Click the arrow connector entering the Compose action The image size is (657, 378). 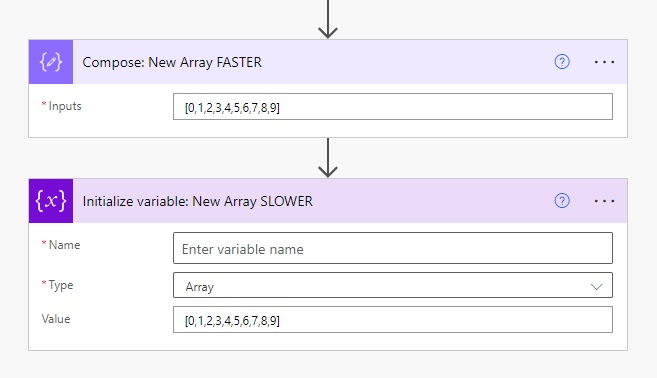coord(328,19)
